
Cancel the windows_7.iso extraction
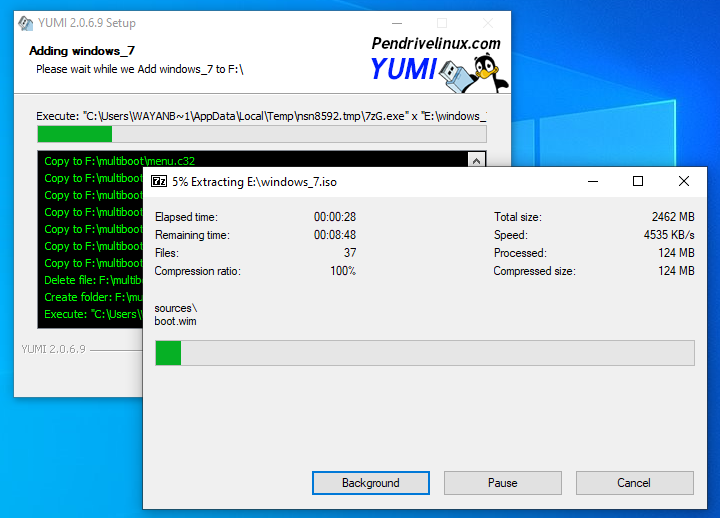[634, 483]
